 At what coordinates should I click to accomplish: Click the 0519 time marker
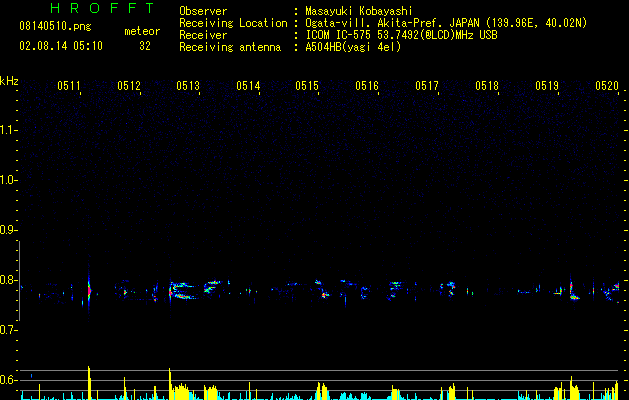[547, 85]
